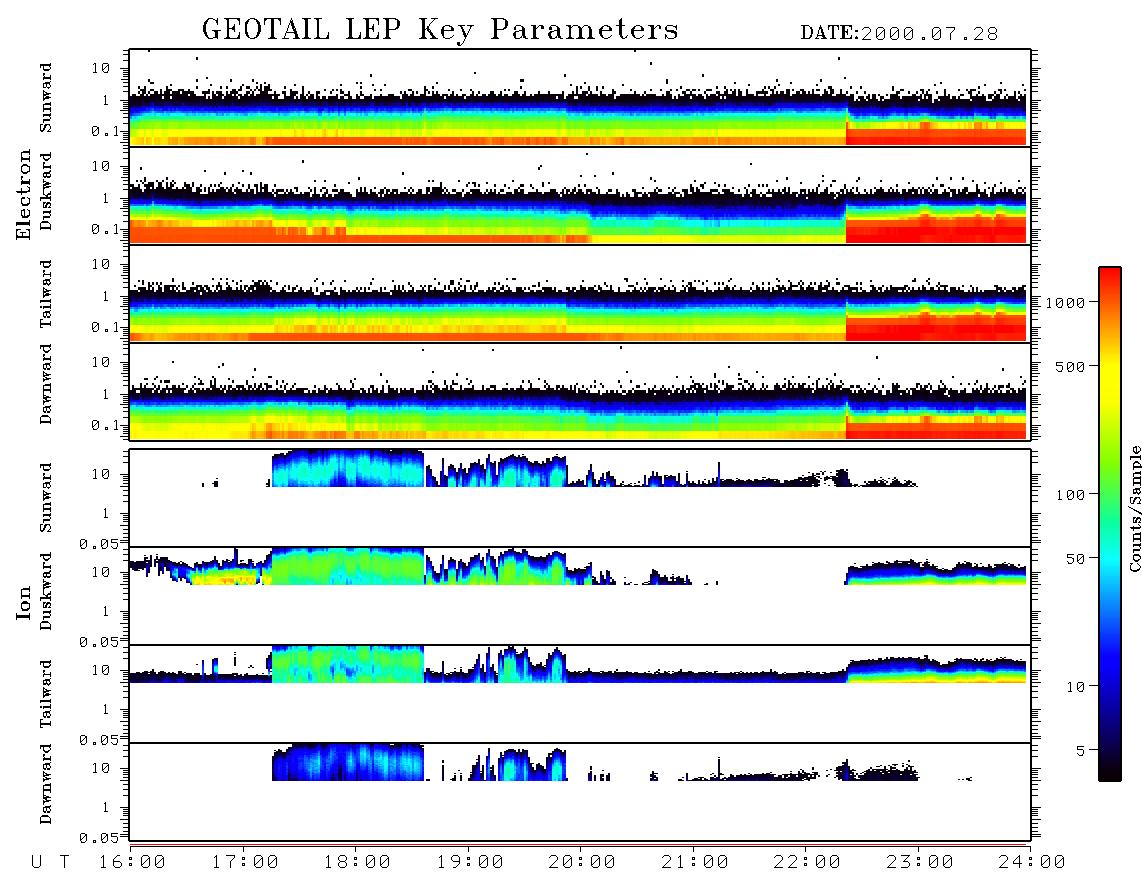Select the 100 color bar tick label
Screen dimensions: 1142x880
[x=1071, y=495]
